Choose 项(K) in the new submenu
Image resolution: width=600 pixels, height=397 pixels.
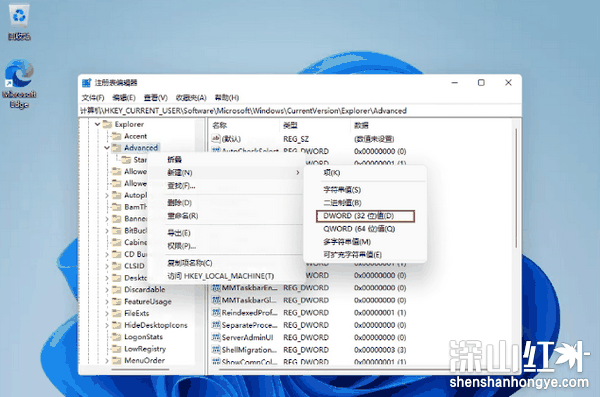[x=365, y=173]
